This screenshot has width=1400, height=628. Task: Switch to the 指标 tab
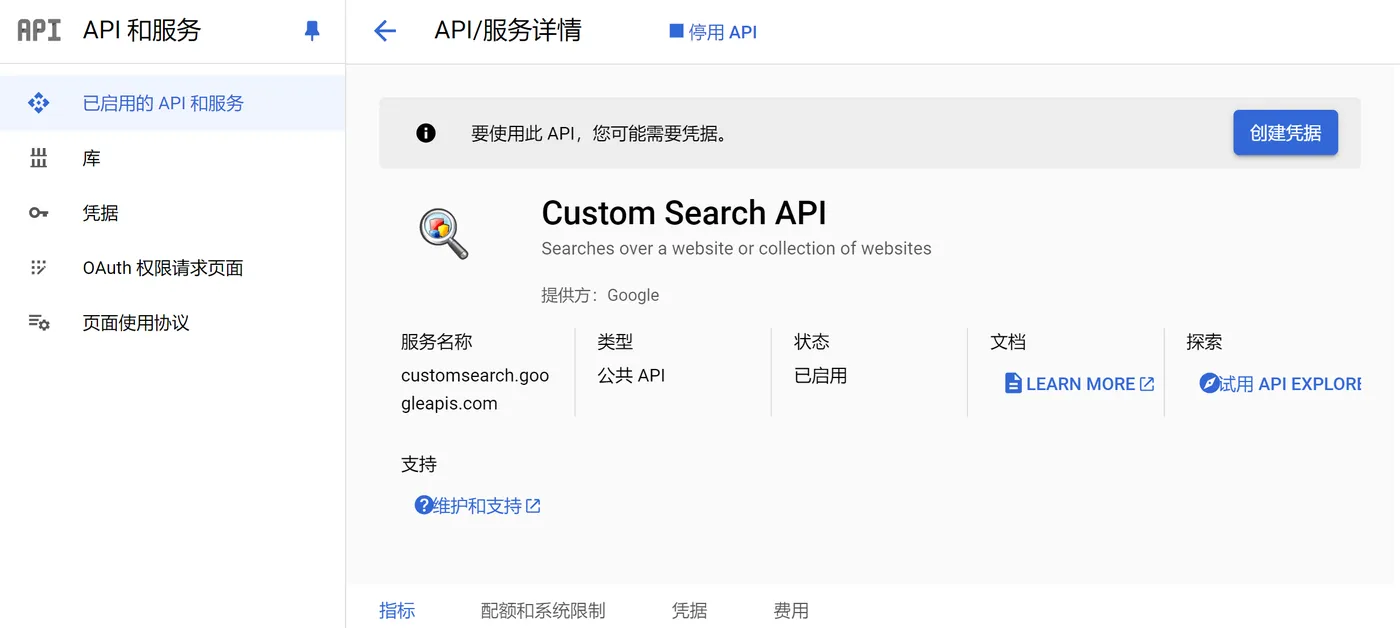coord(397,610)
